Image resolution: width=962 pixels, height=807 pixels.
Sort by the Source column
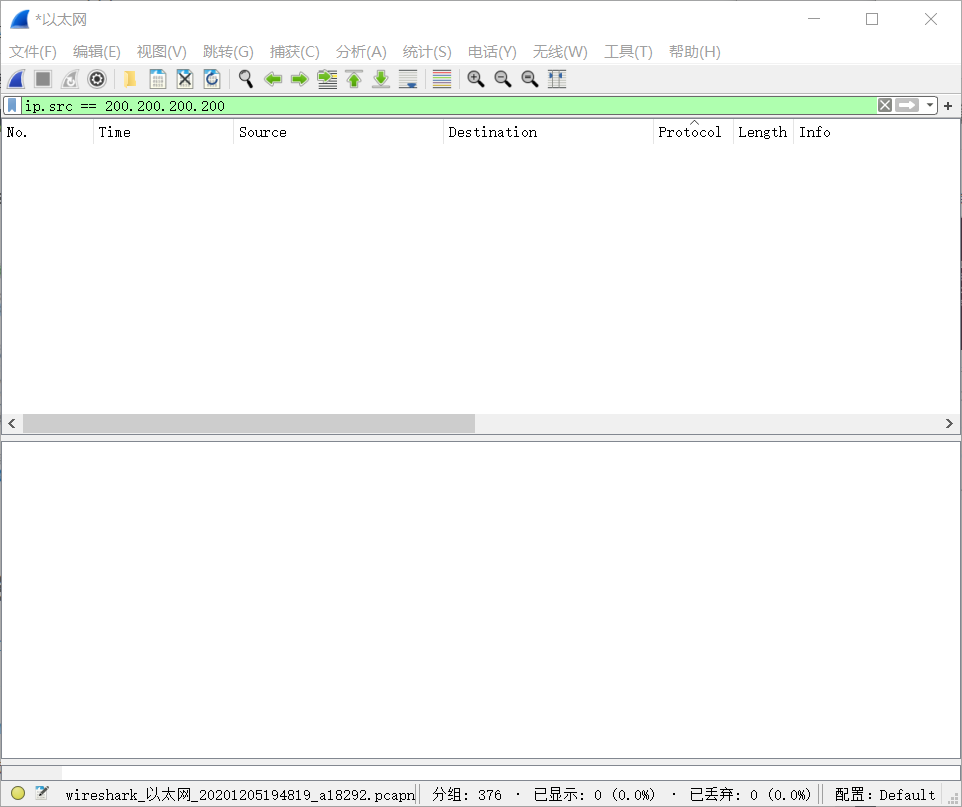338,132
